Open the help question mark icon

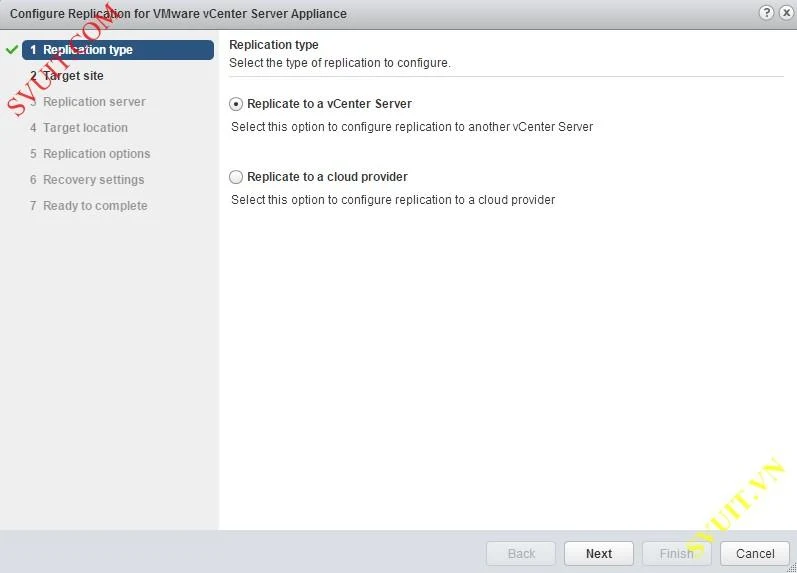pyautogui.click(x=766, y=13)
